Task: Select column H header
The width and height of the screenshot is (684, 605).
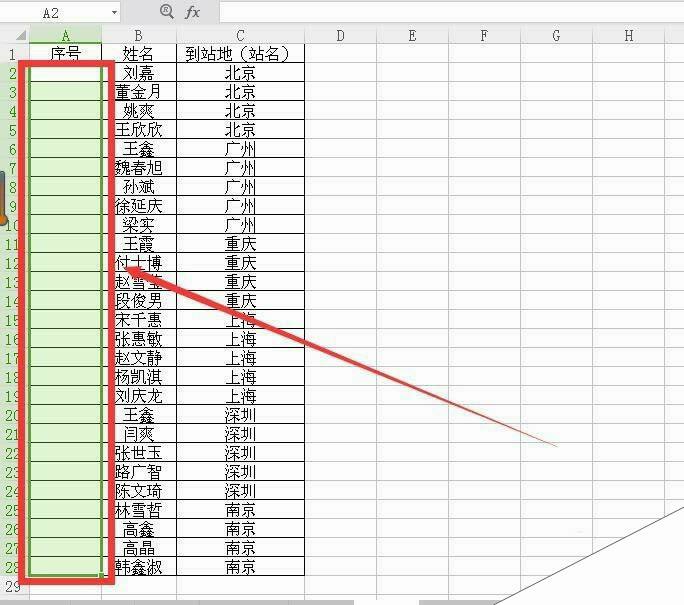Action: [629, 35]
